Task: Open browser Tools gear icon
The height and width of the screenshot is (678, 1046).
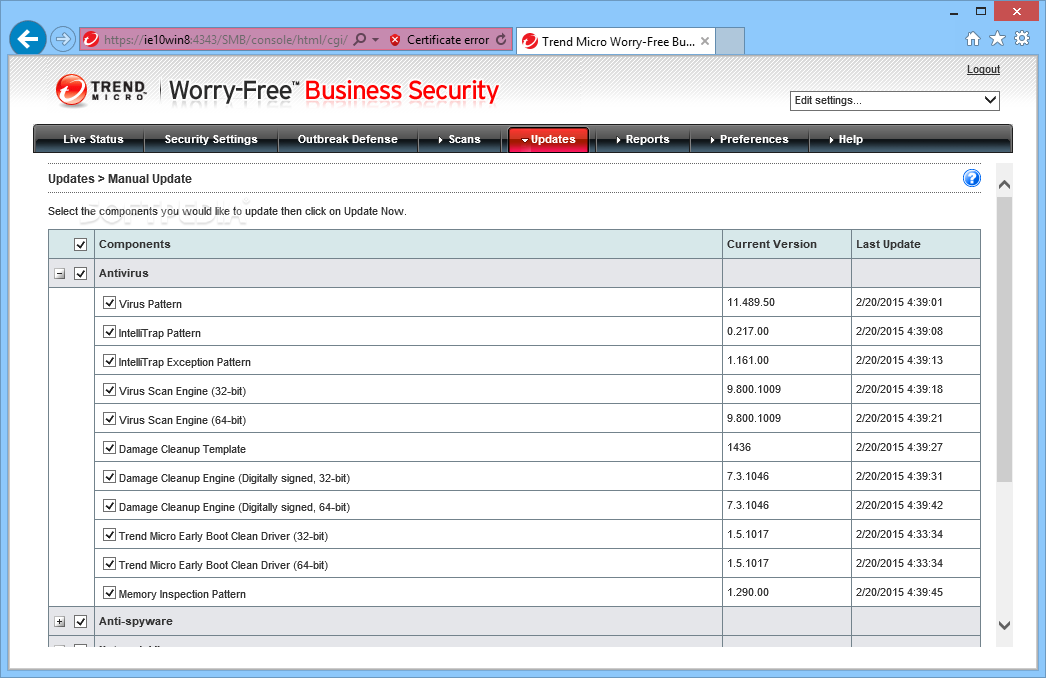Action: 1022,39
